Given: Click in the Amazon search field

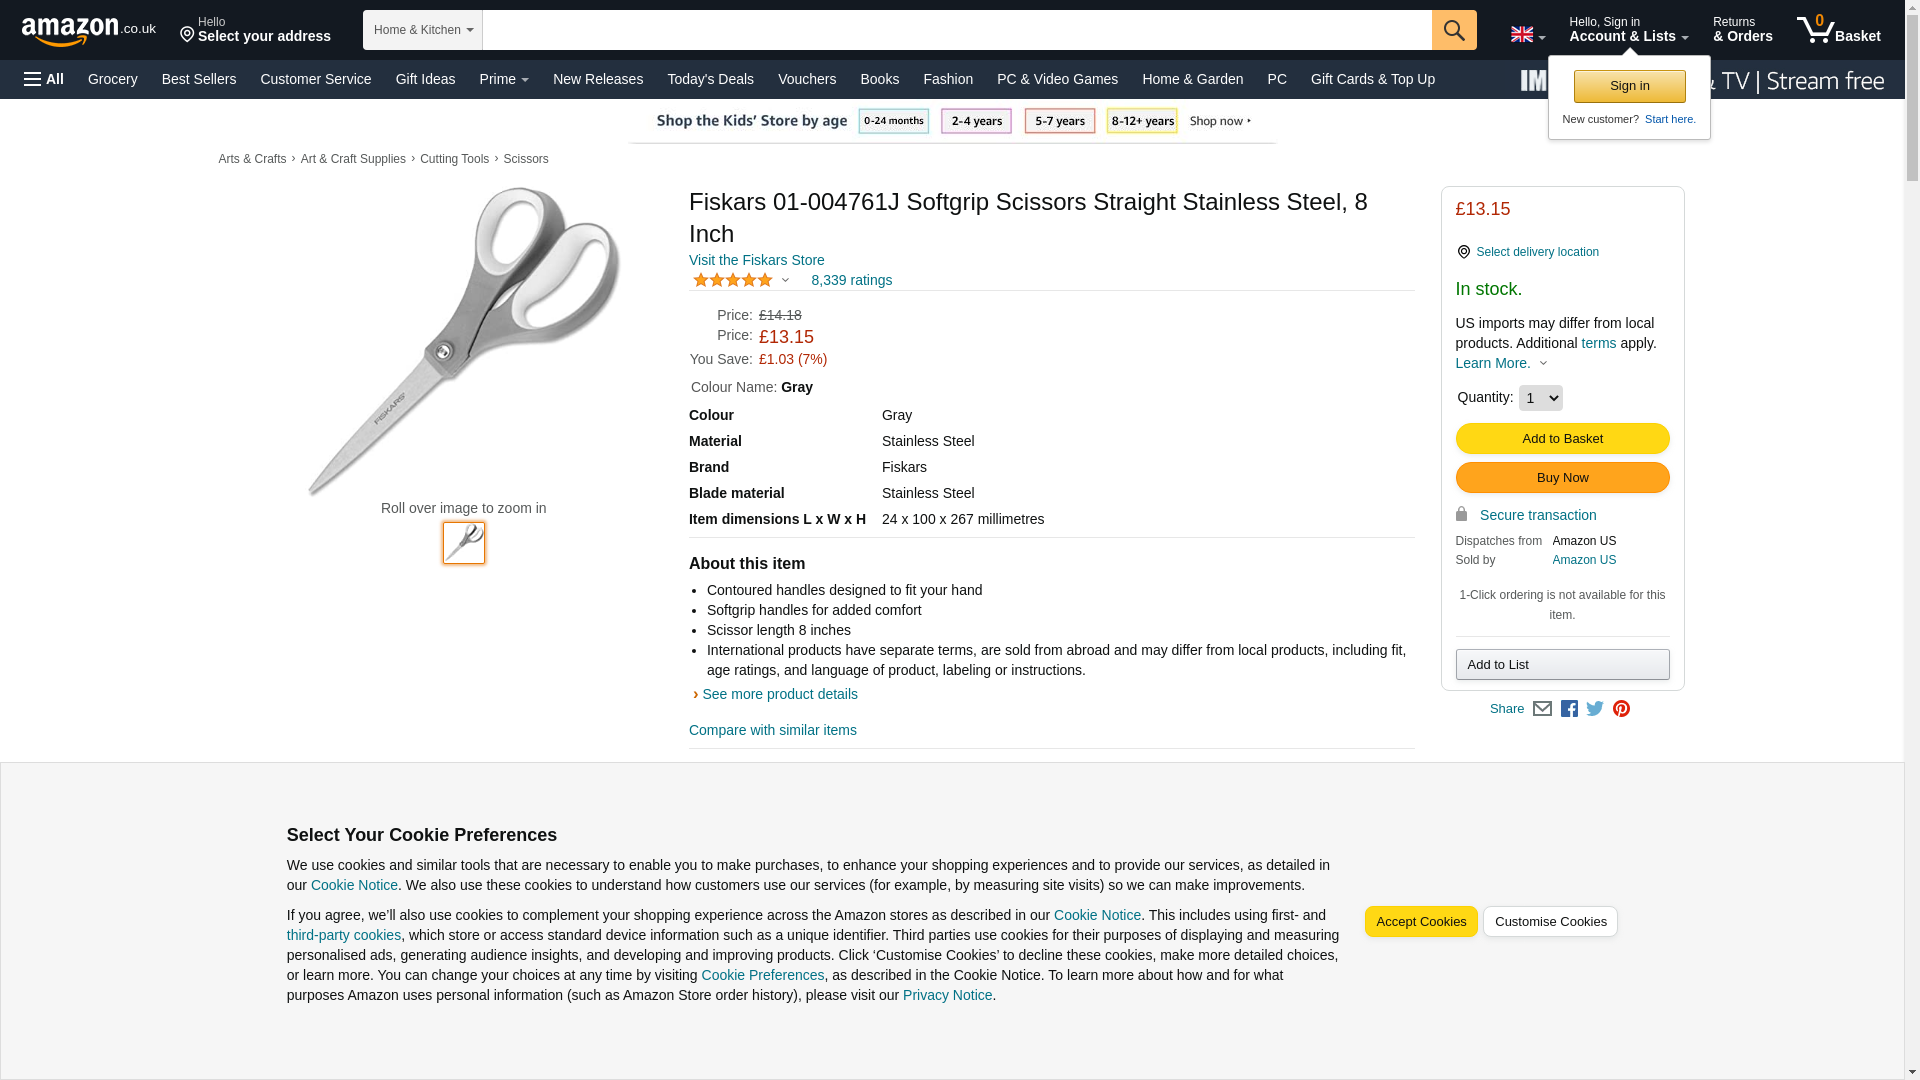Looking at the screenshot, I should point(956,30).
